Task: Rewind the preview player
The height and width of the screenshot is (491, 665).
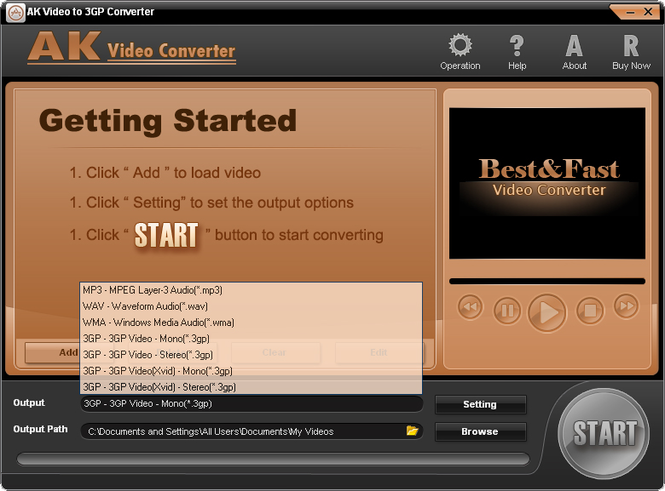Action: 470,307
